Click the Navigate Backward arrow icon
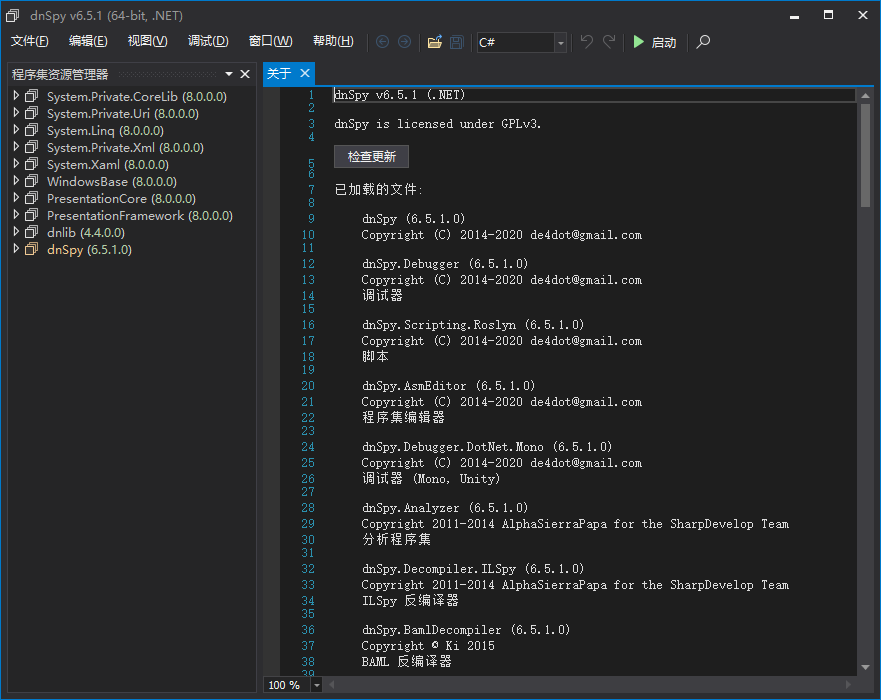 382,42
